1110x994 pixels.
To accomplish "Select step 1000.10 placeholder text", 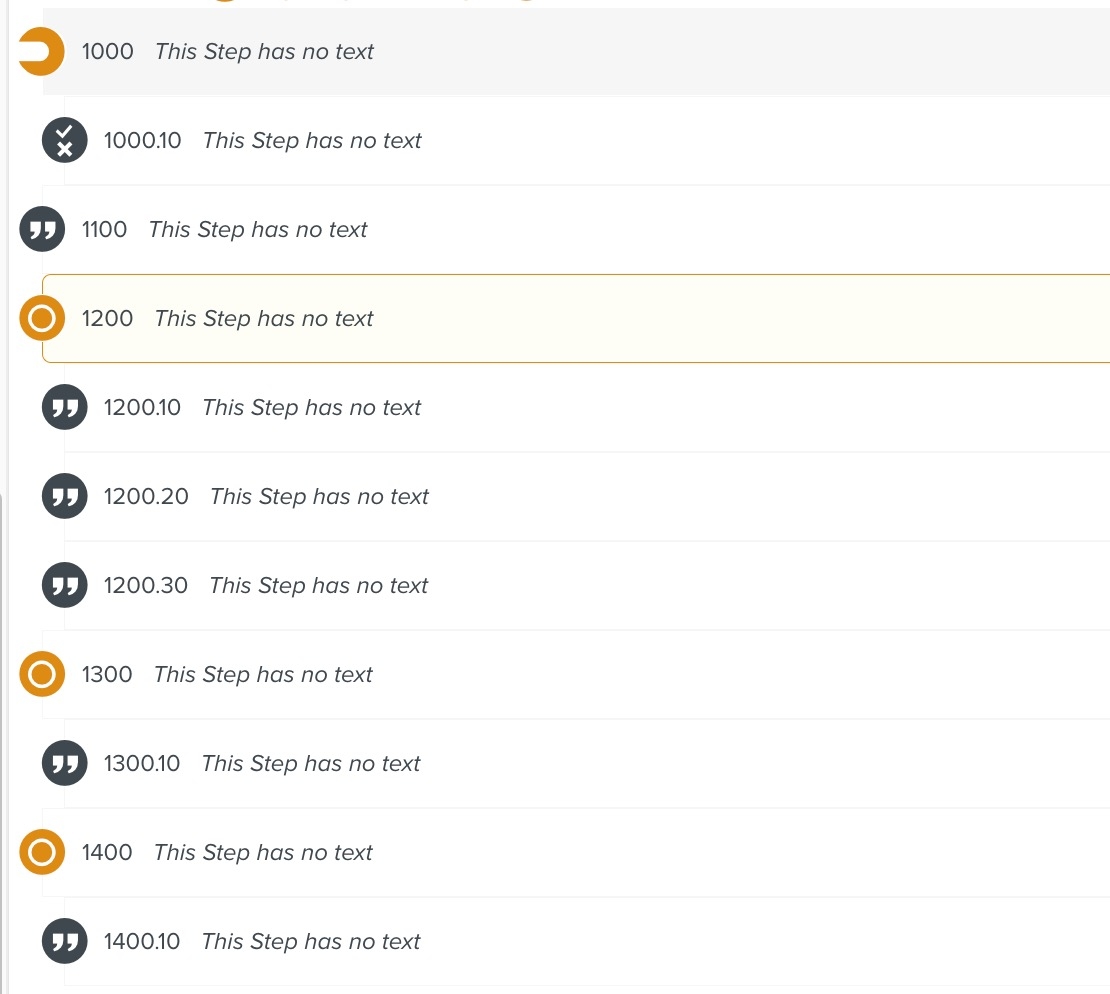I will tap(312, 141).
